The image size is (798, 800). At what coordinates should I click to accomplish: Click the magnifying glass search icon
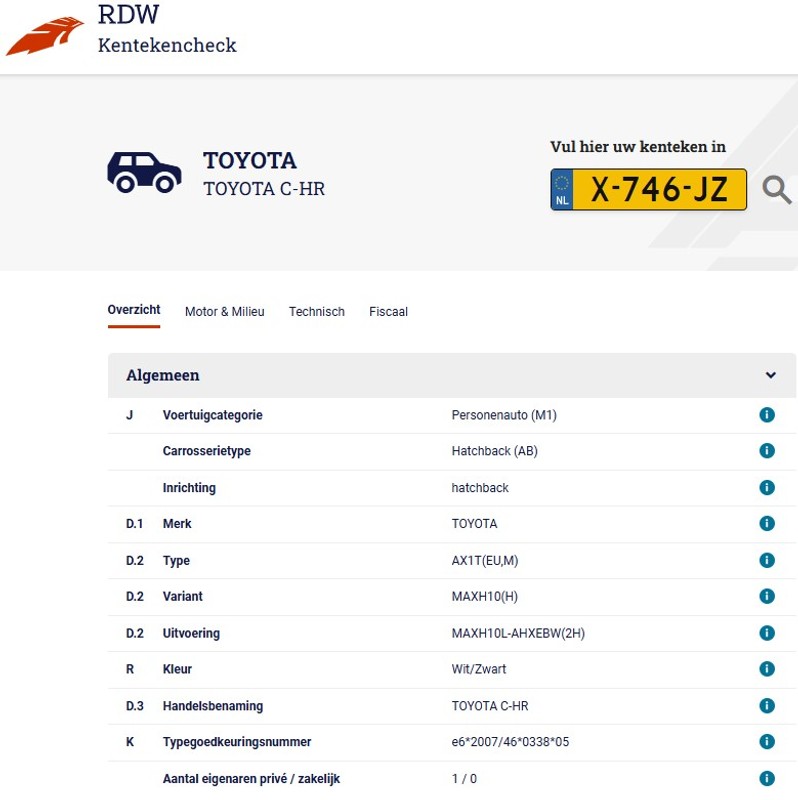[776, 189]
